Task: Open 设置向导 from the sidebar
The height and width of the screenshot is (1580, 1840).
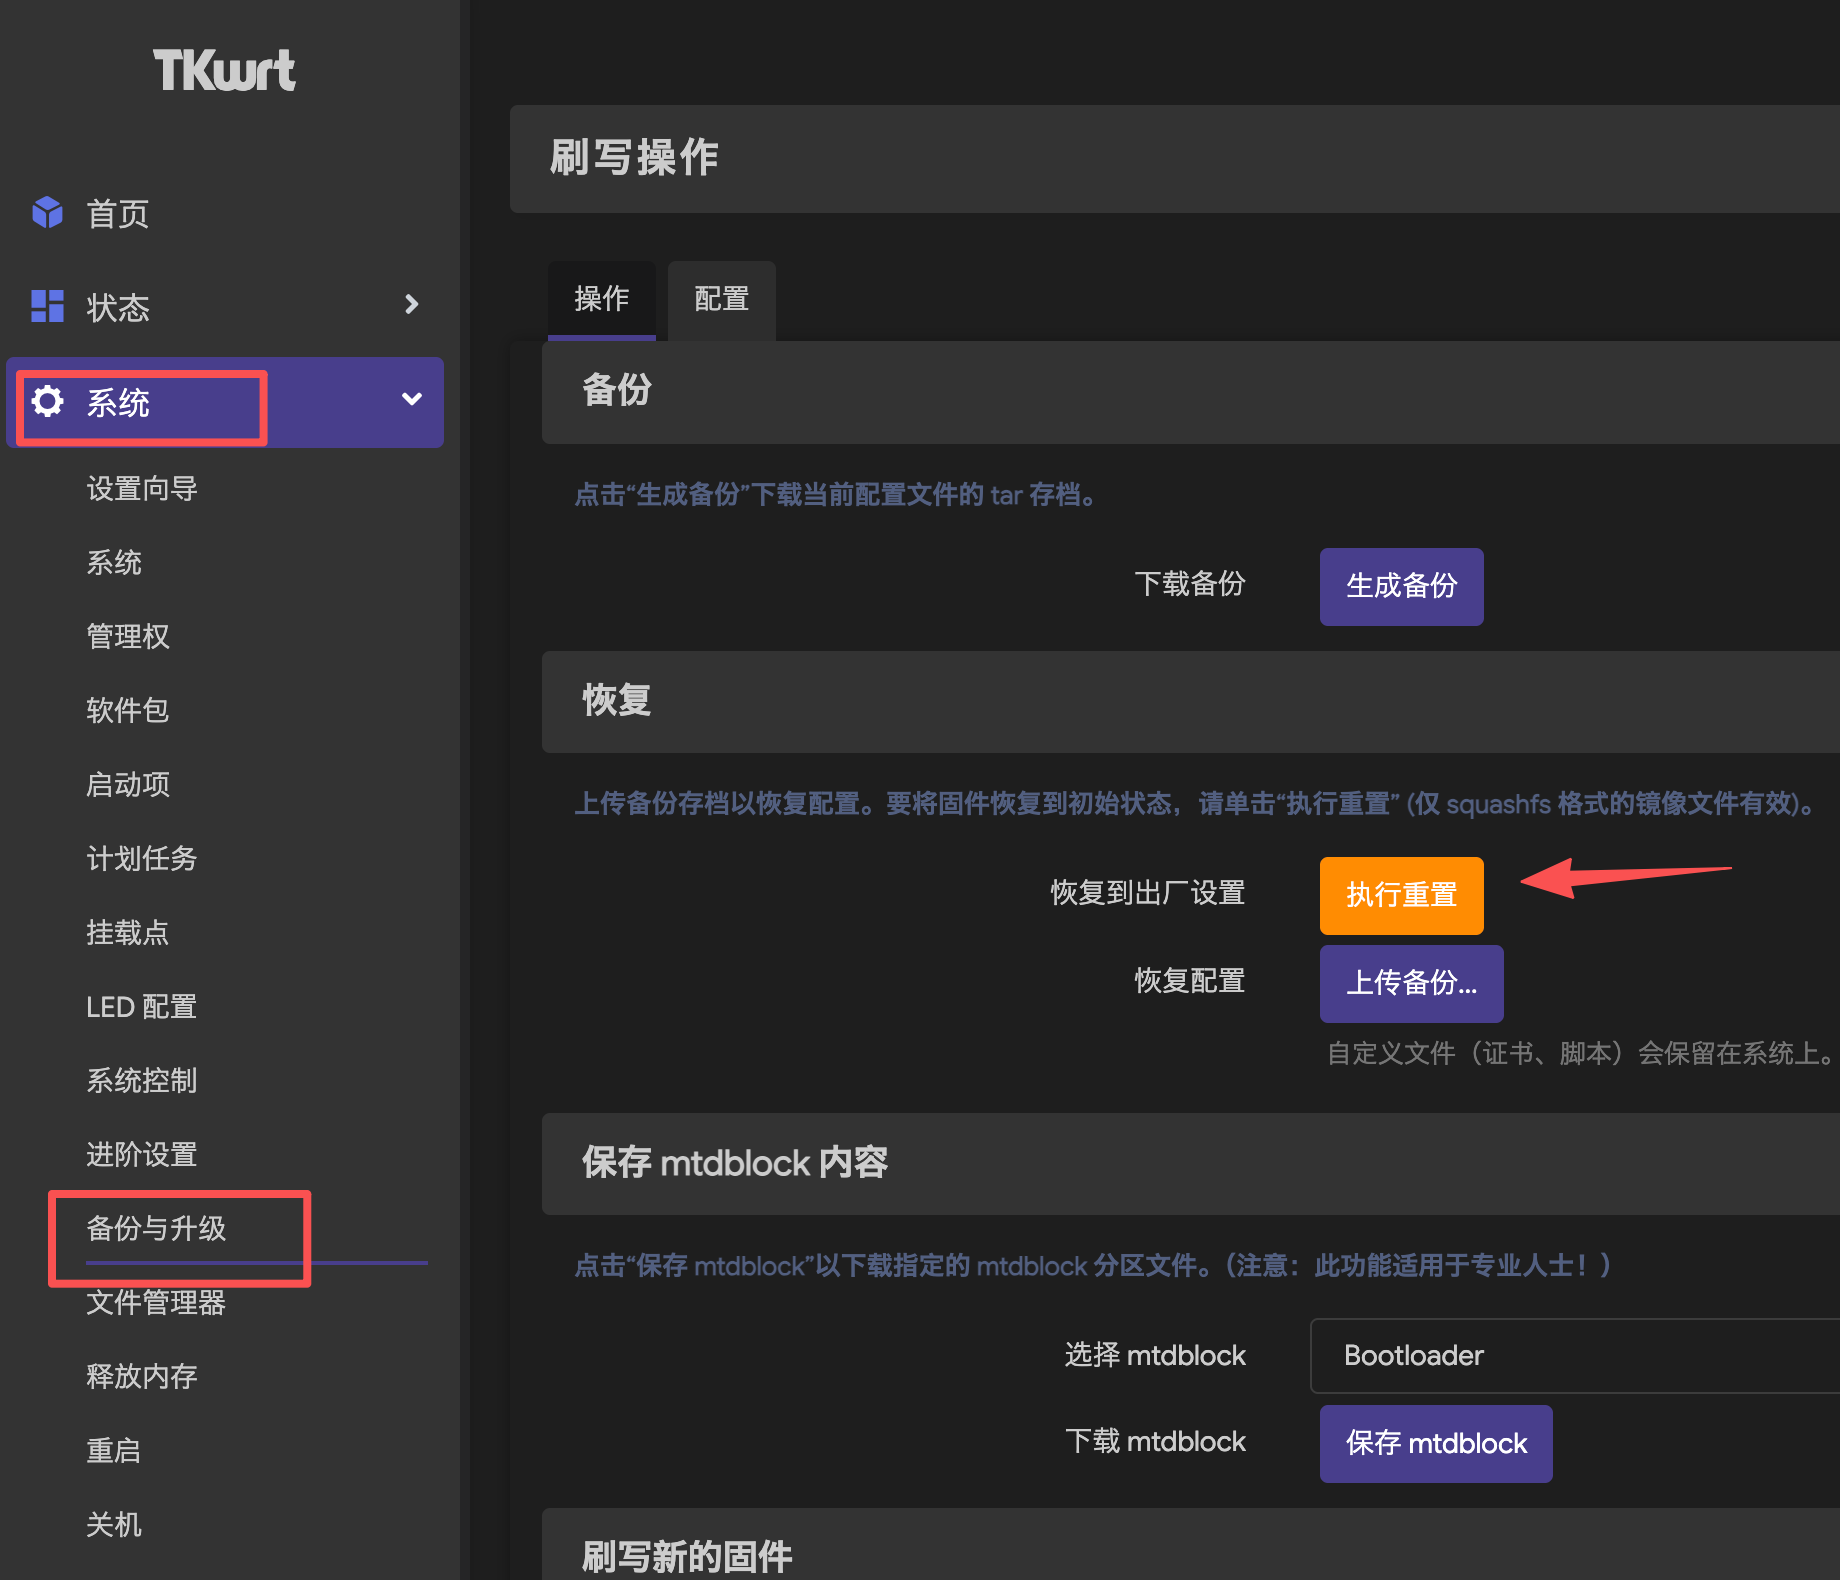Action: 142,489
